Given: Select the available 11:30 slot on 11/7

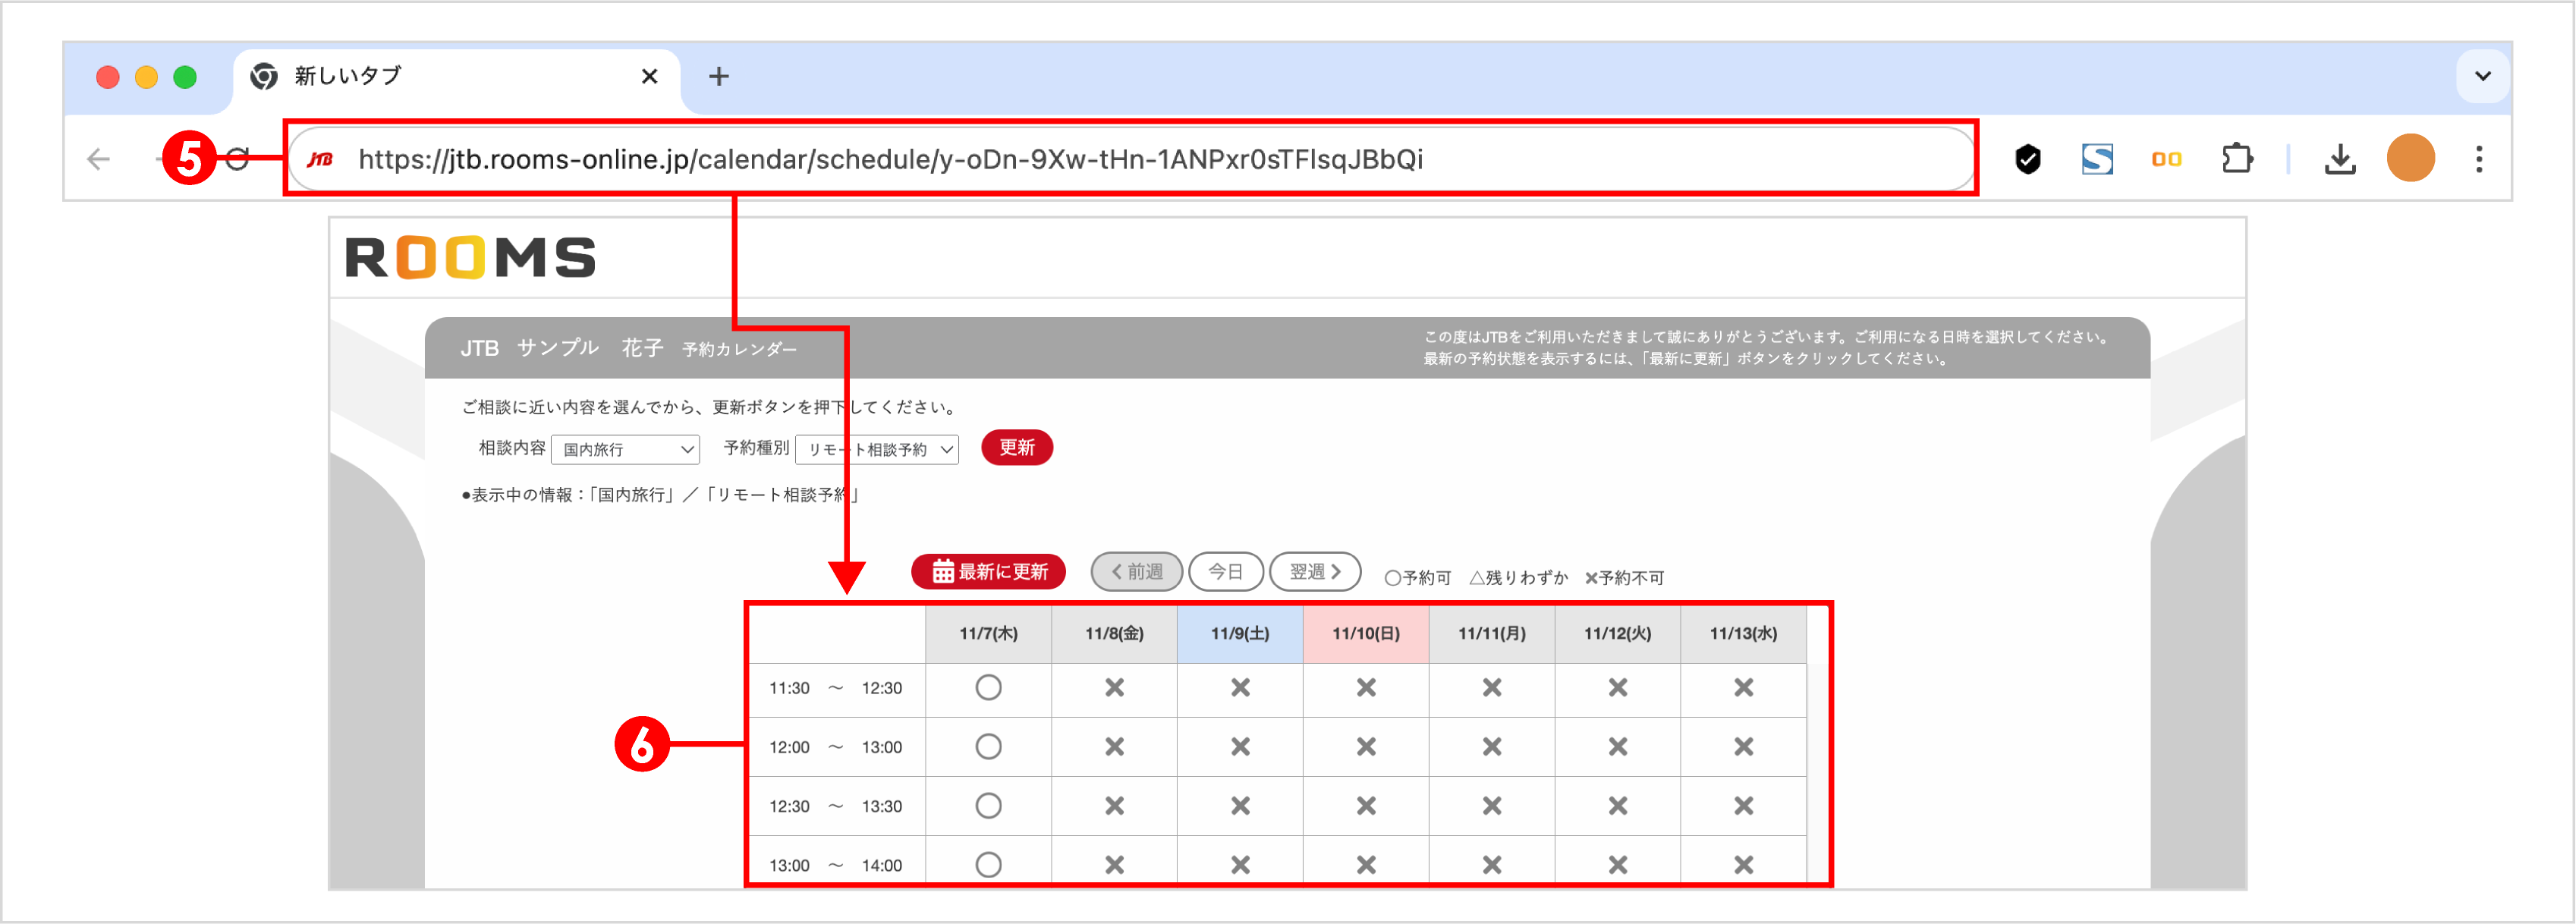Looking at the screenshot, I should 989,688.
